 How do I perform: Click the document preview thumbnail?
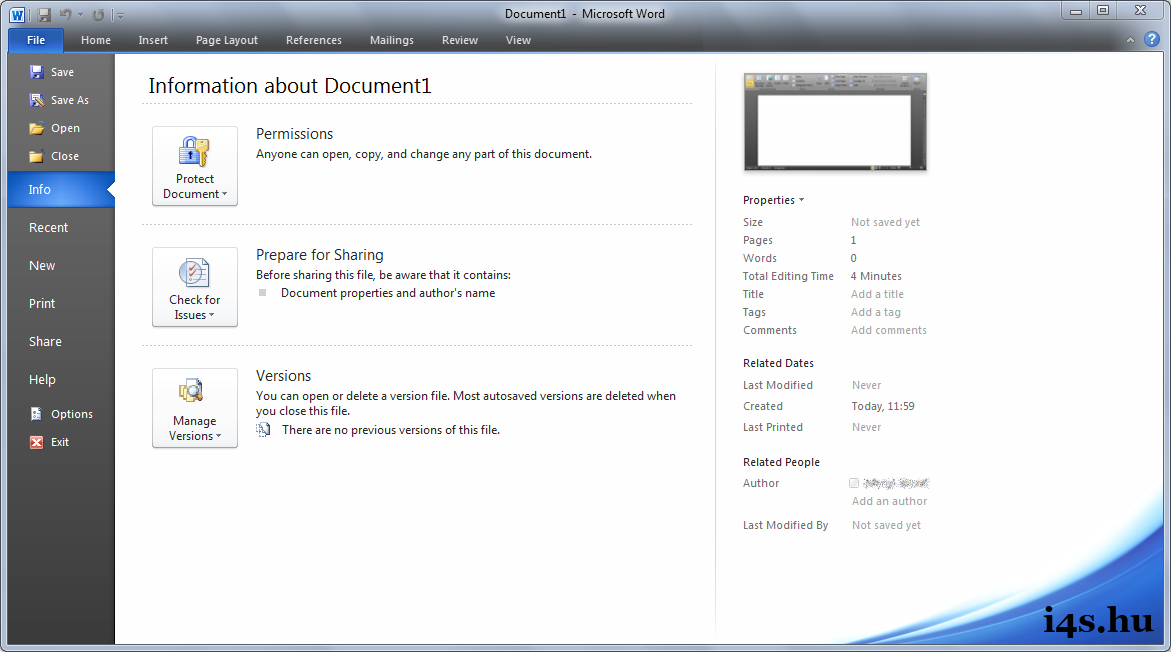pos(835,122)
